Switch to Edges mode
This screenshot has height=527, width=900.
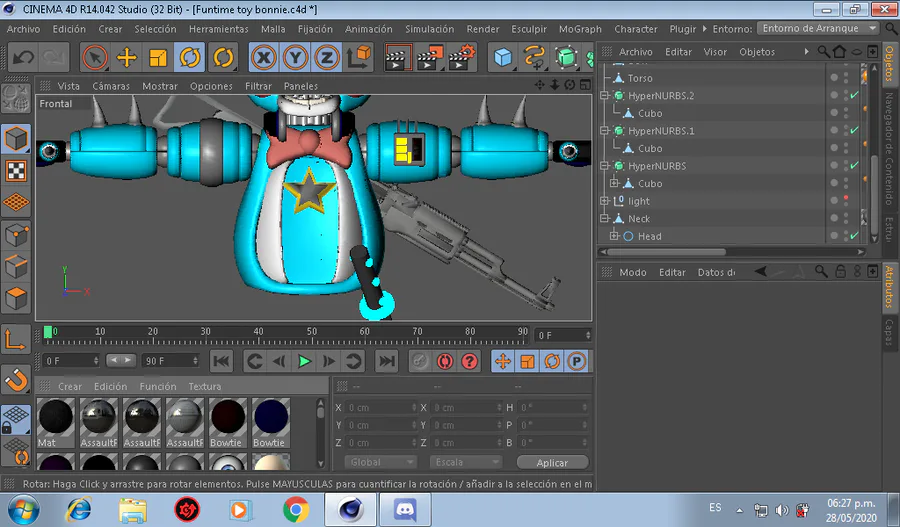click(x=16, y=266)
